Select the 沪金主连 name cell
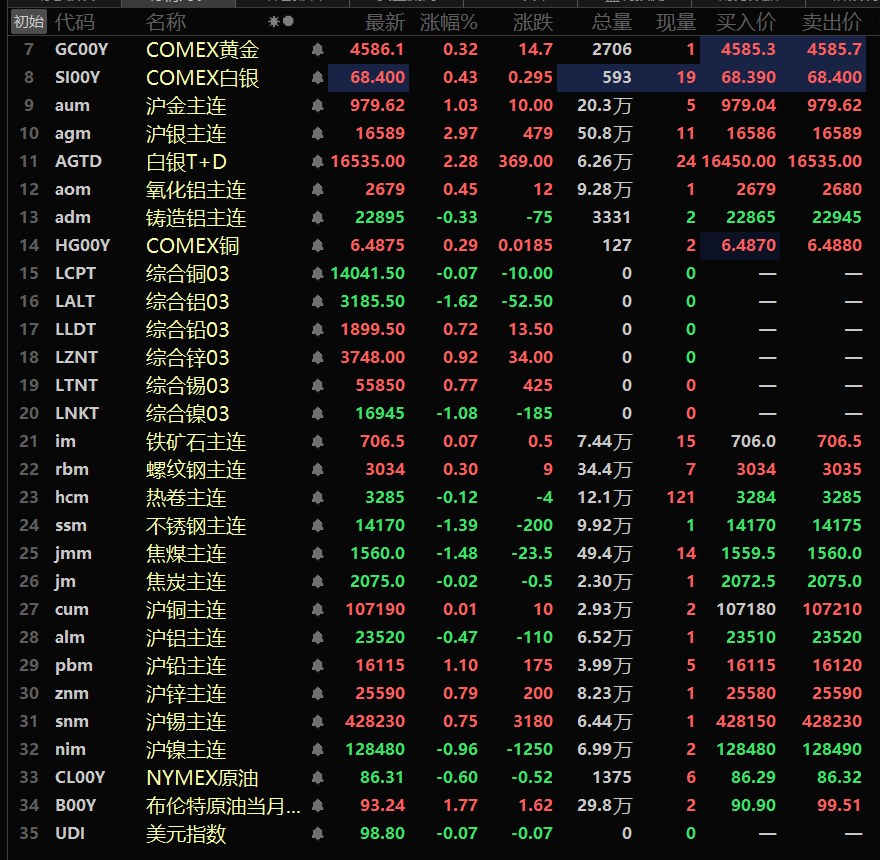880x860 pixels. click(186, 106)
